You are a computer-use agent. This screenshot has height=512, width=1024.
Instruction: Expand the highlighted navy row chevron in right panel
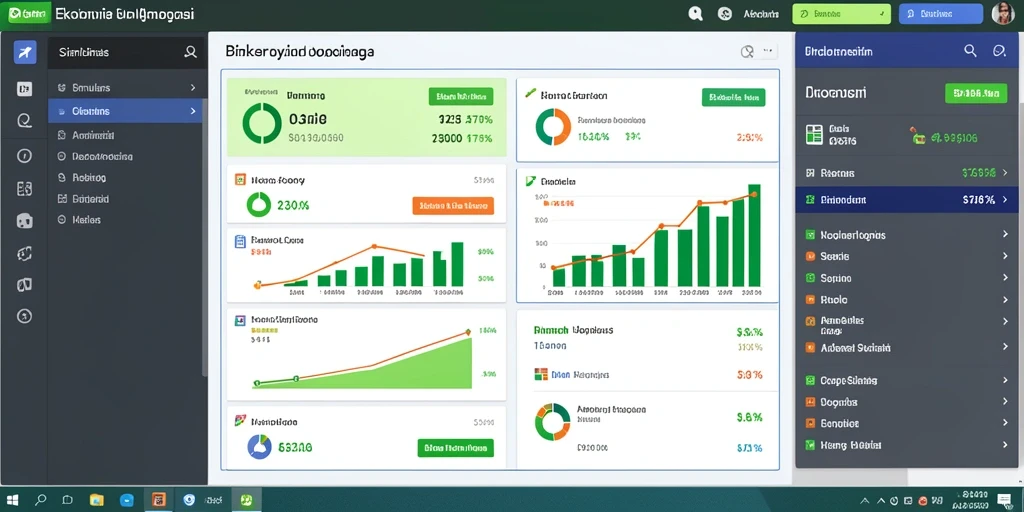click(x=1004, y=200)
